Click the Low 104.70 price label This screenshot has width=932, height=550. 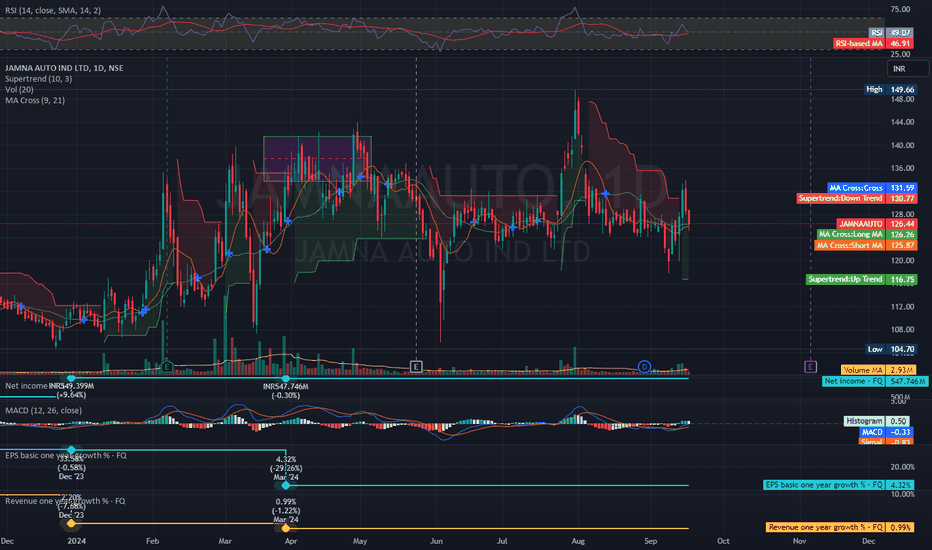point(891,350)
